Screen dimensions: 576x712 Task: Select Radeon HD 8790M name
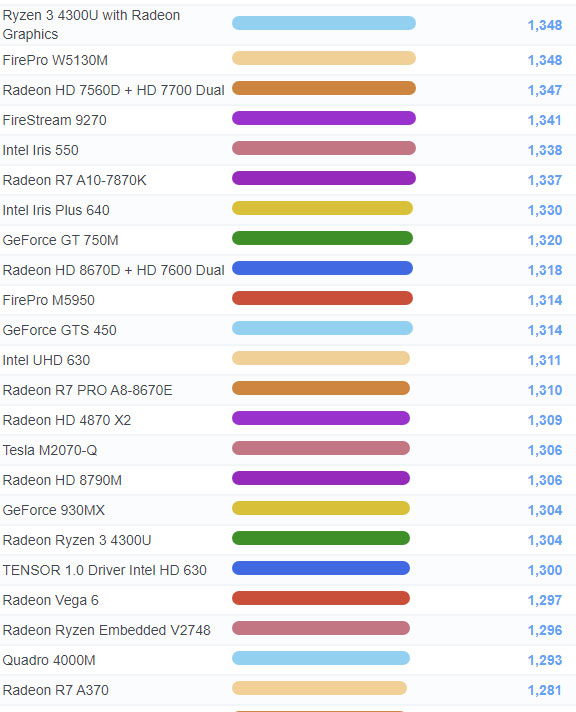[x=62, y=480]
